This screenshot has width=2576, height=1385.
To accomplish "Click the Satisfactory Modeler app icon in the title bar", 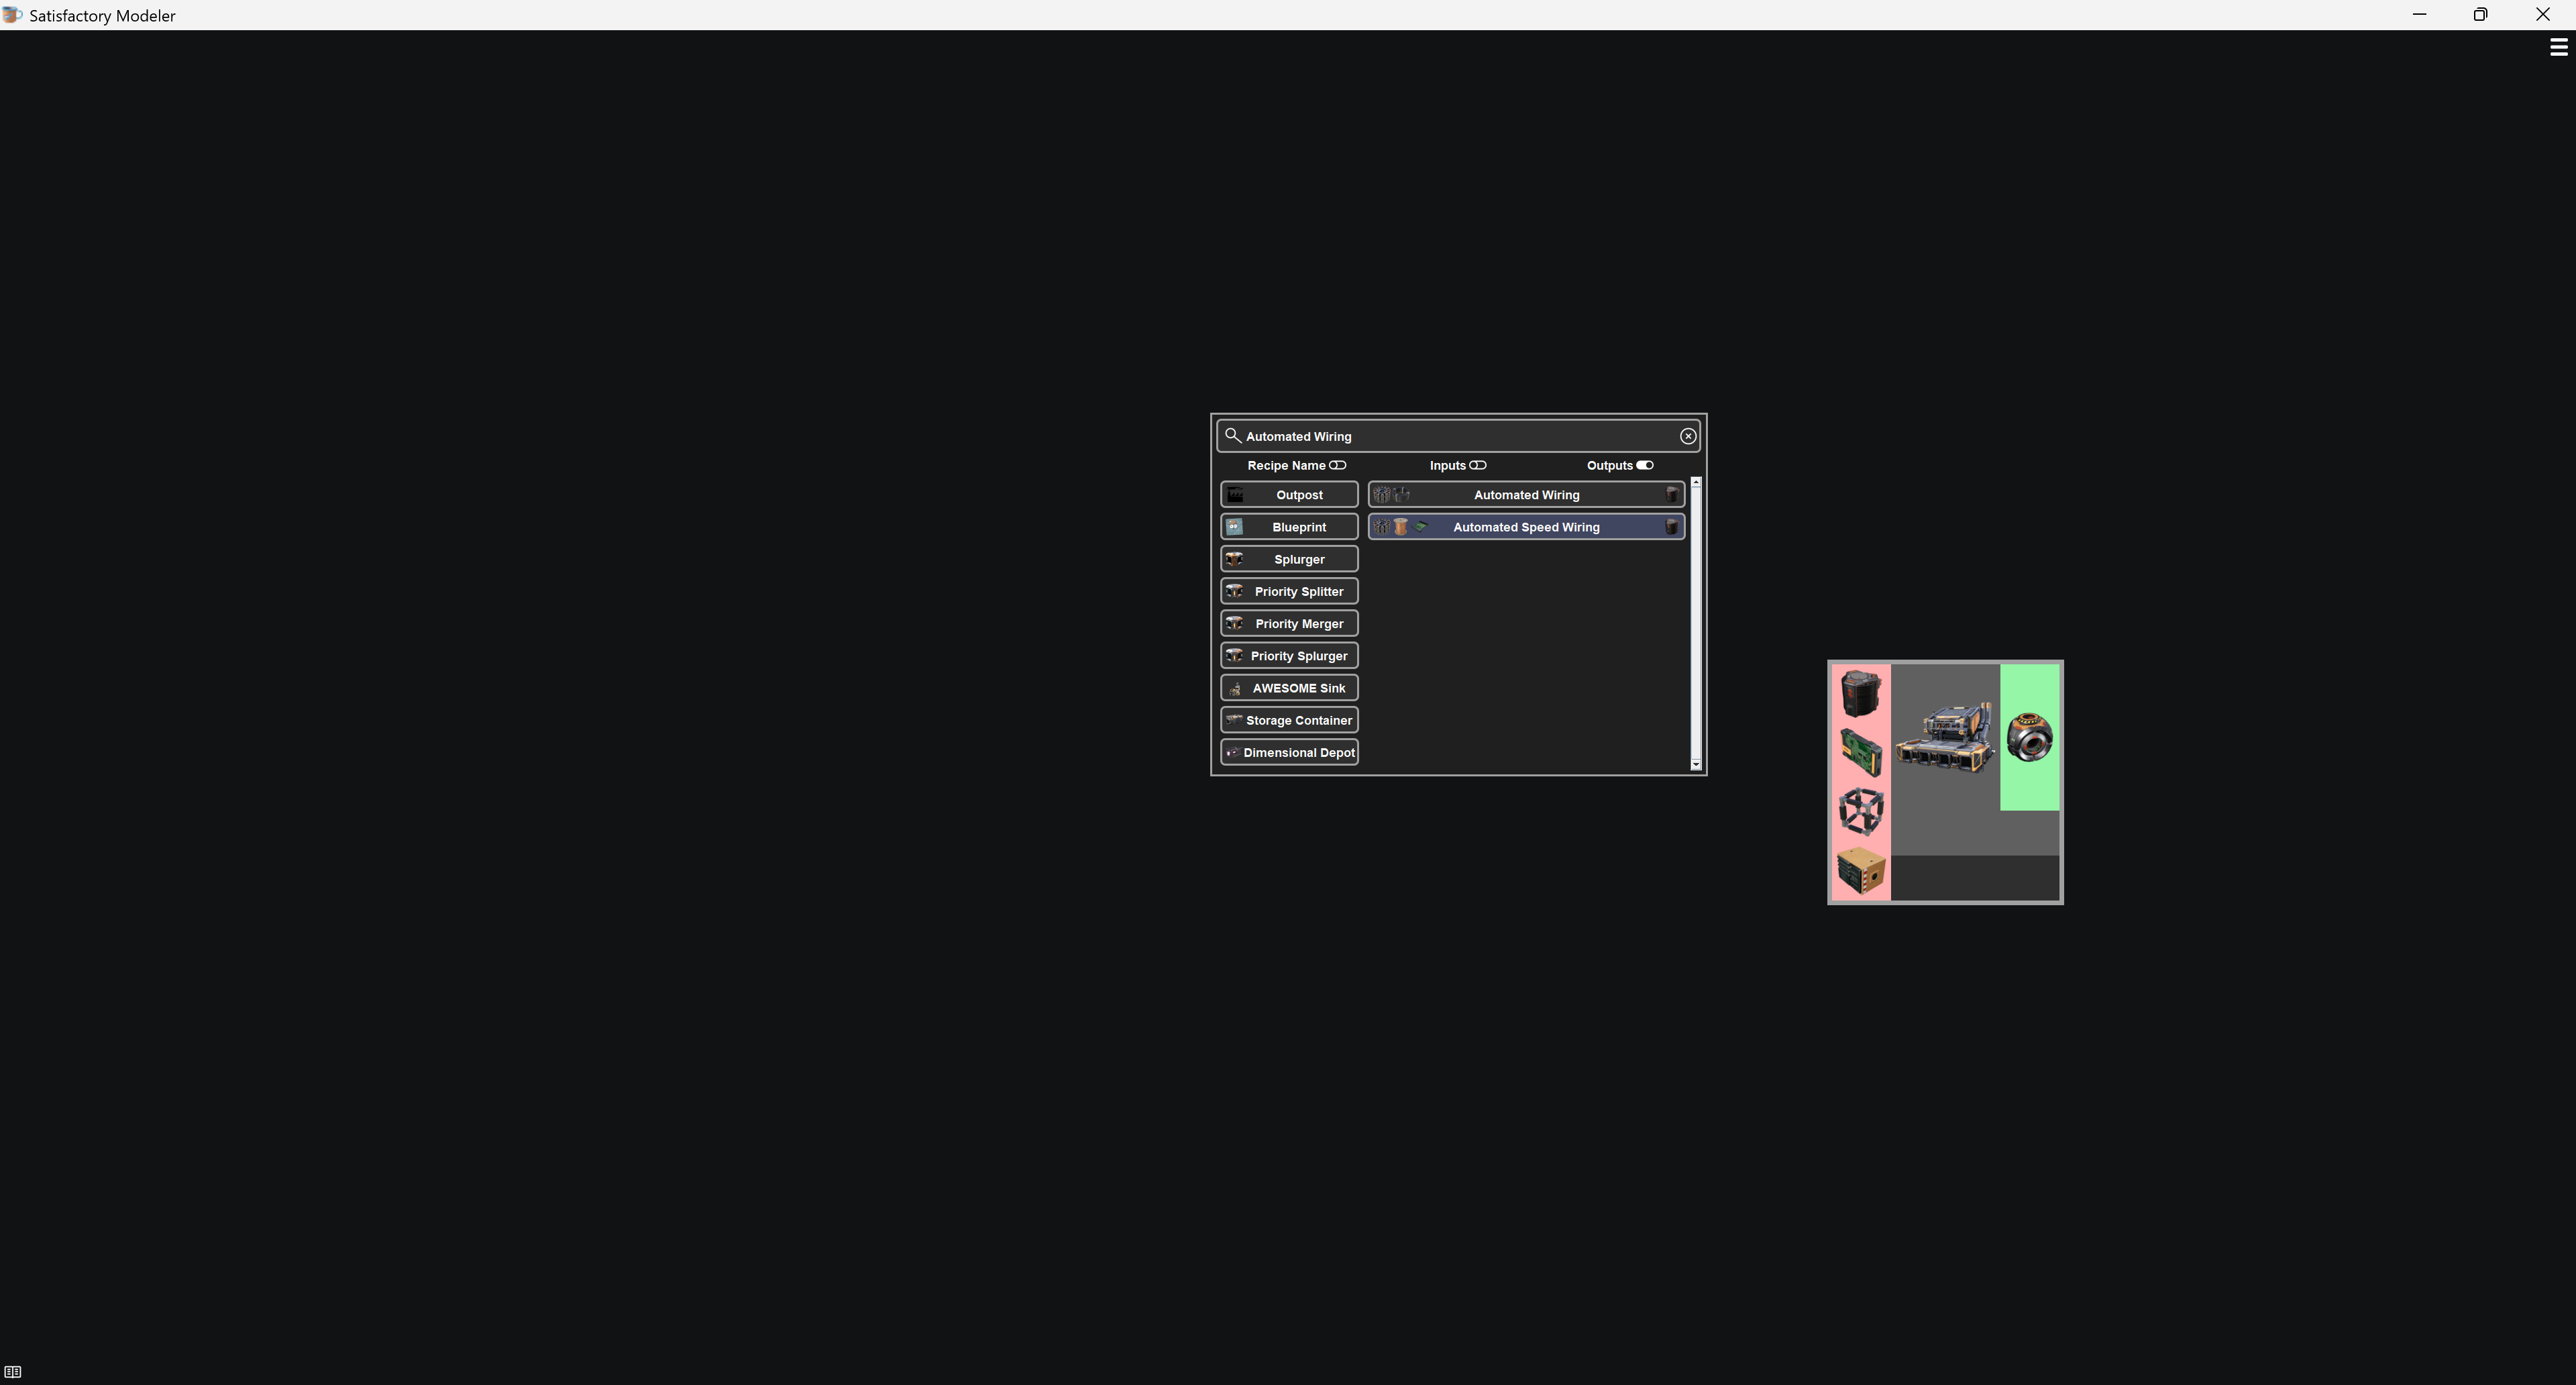I will (x=12, y=15).
